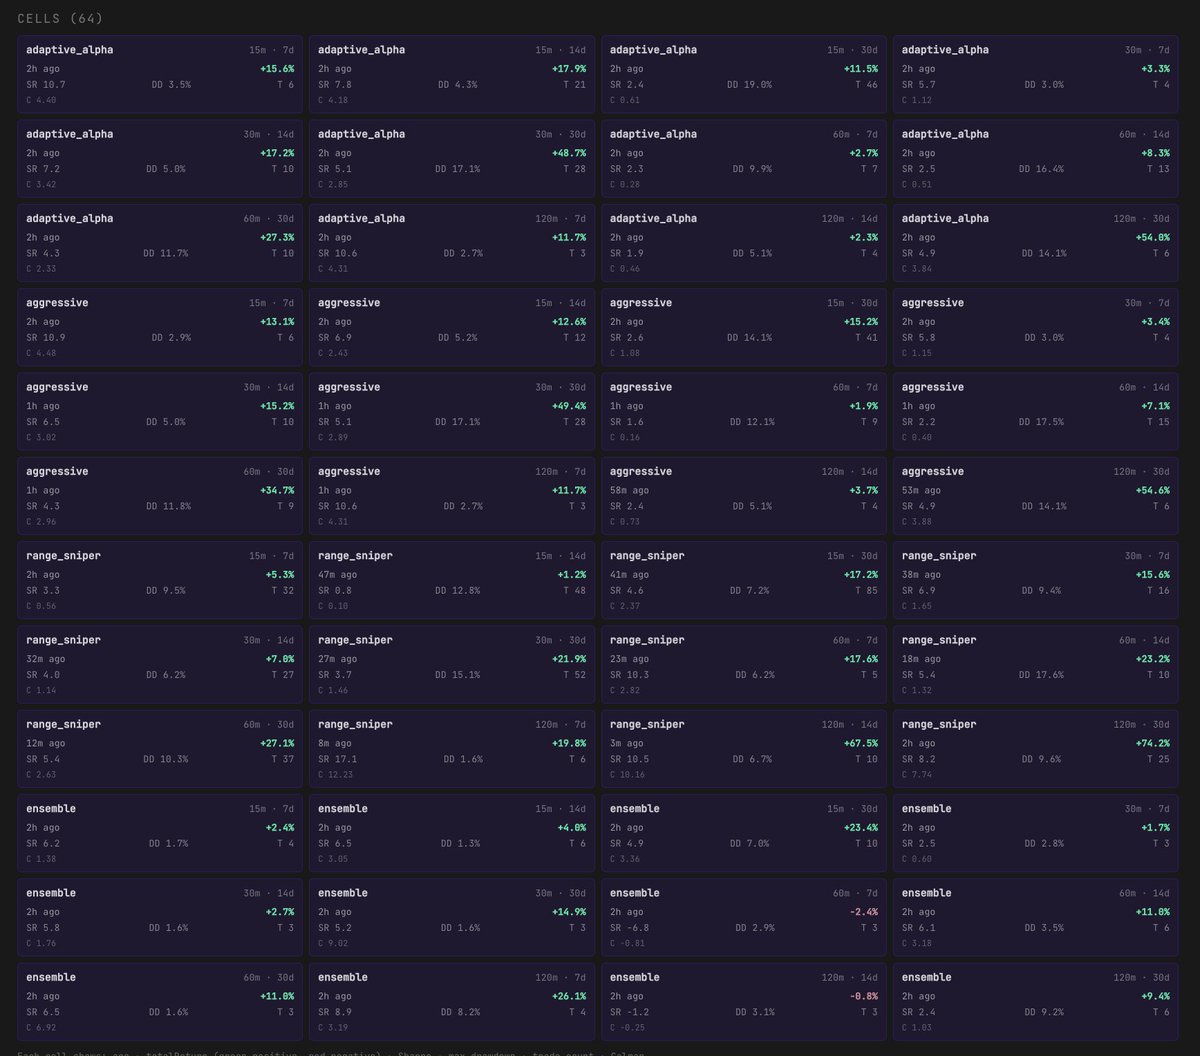Select the ensemble 30m · 30d cell
The width and height of the screenshot is (1200, 1056).
[452, 918]
